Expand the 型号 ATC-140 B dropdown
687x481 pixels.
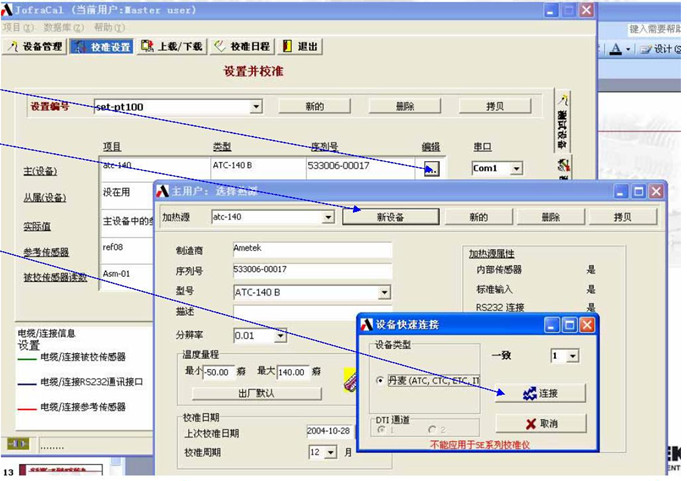384,293
